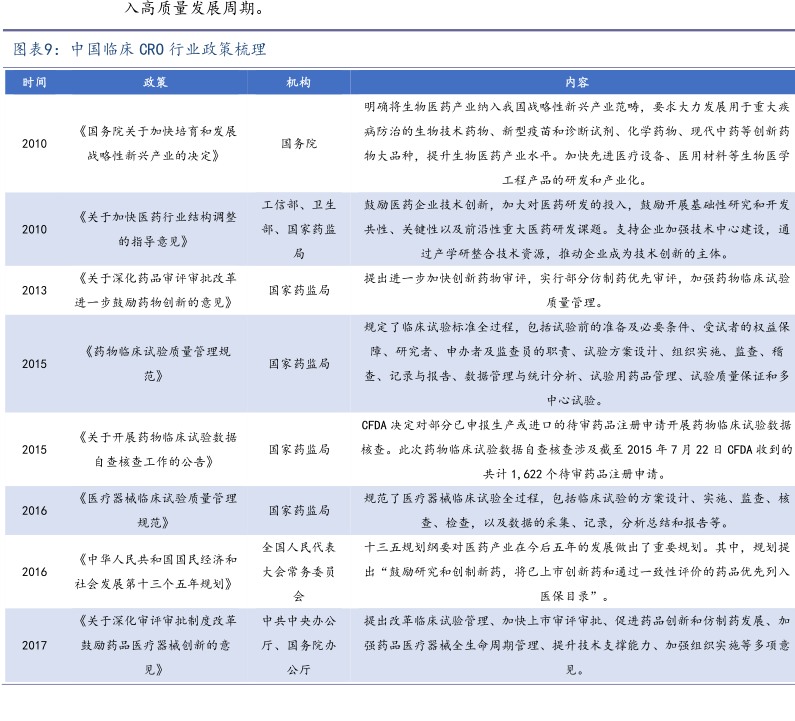This screenshot has width=795, height=721.
Task: Select policy 《医疗器械临床试验质量管理规范》
Action: click(155, 510)
